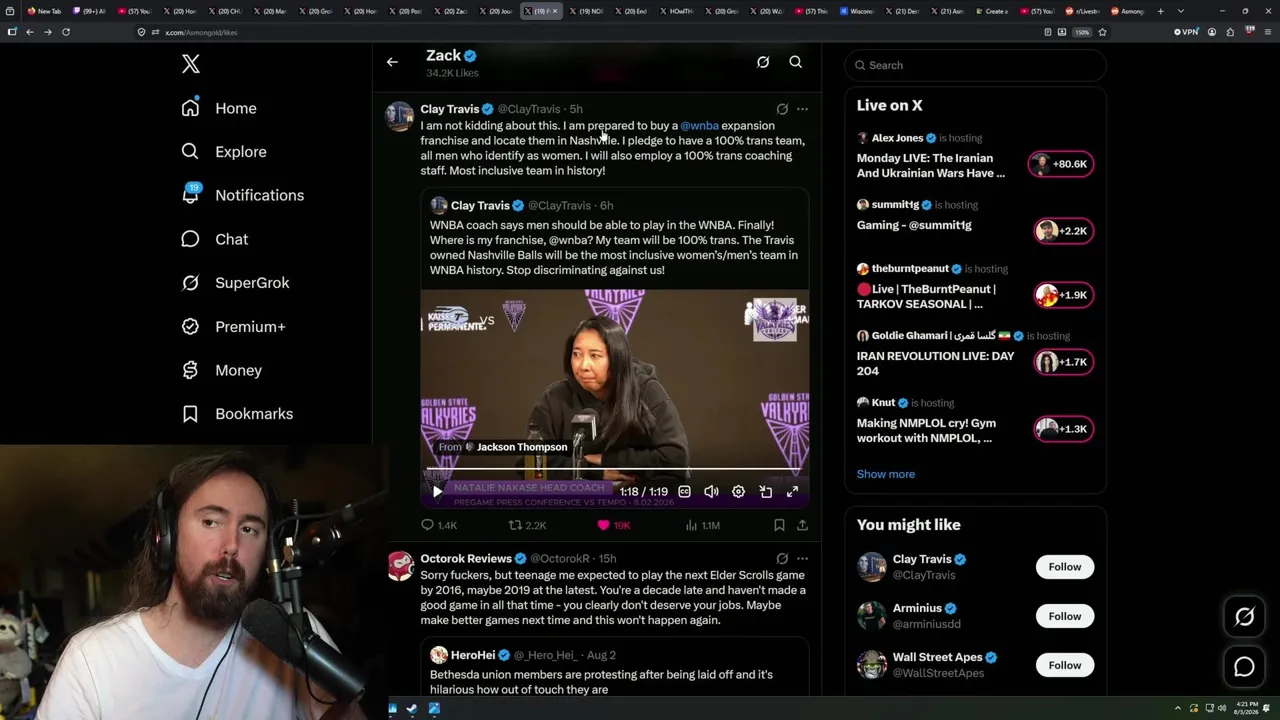Open the Octorok Reviews profile name
1280x720 pixels.
click(466, 559)
